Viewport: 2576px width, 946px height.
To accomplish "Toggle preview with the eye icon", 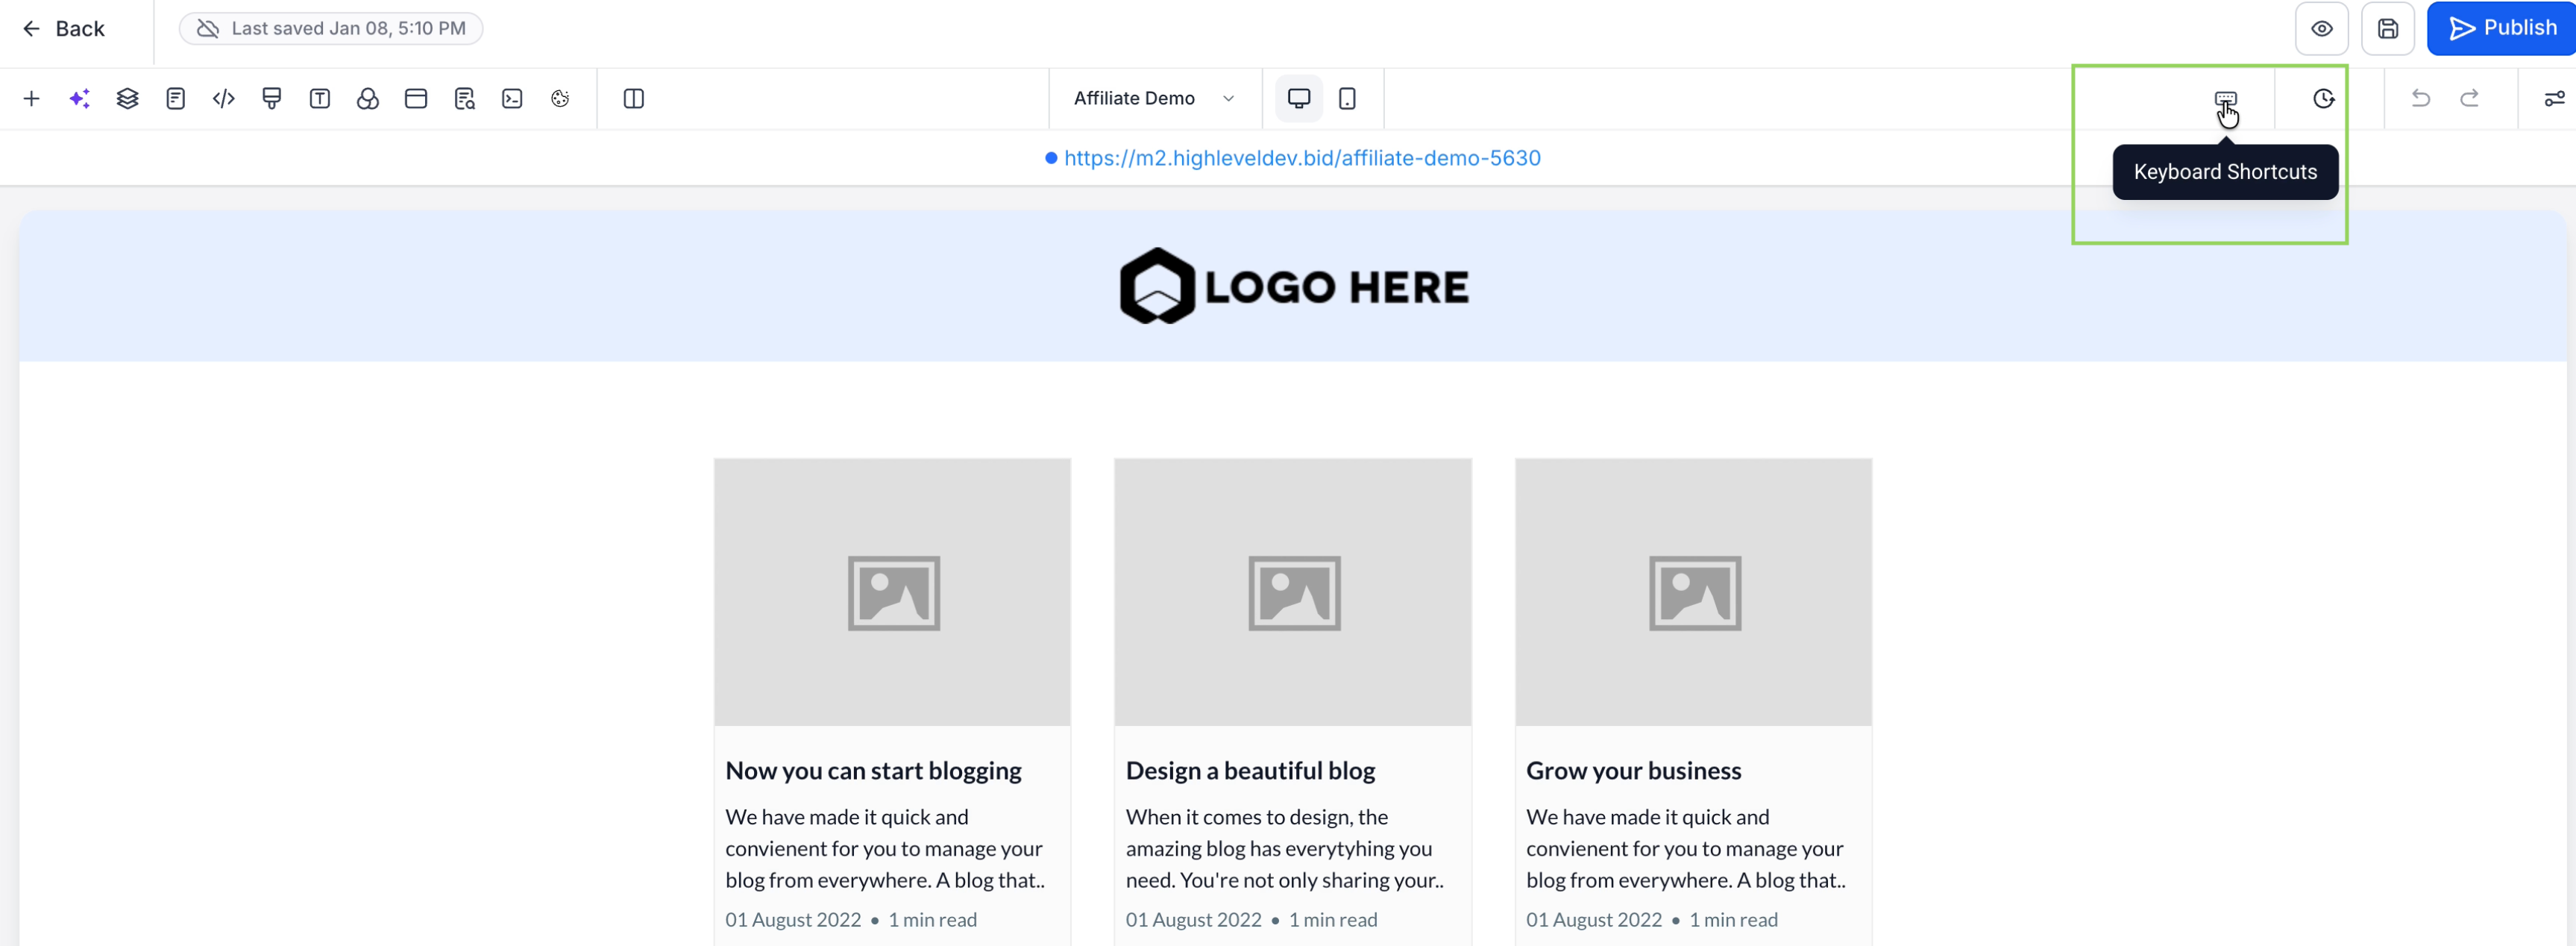I will point(2321,29).
